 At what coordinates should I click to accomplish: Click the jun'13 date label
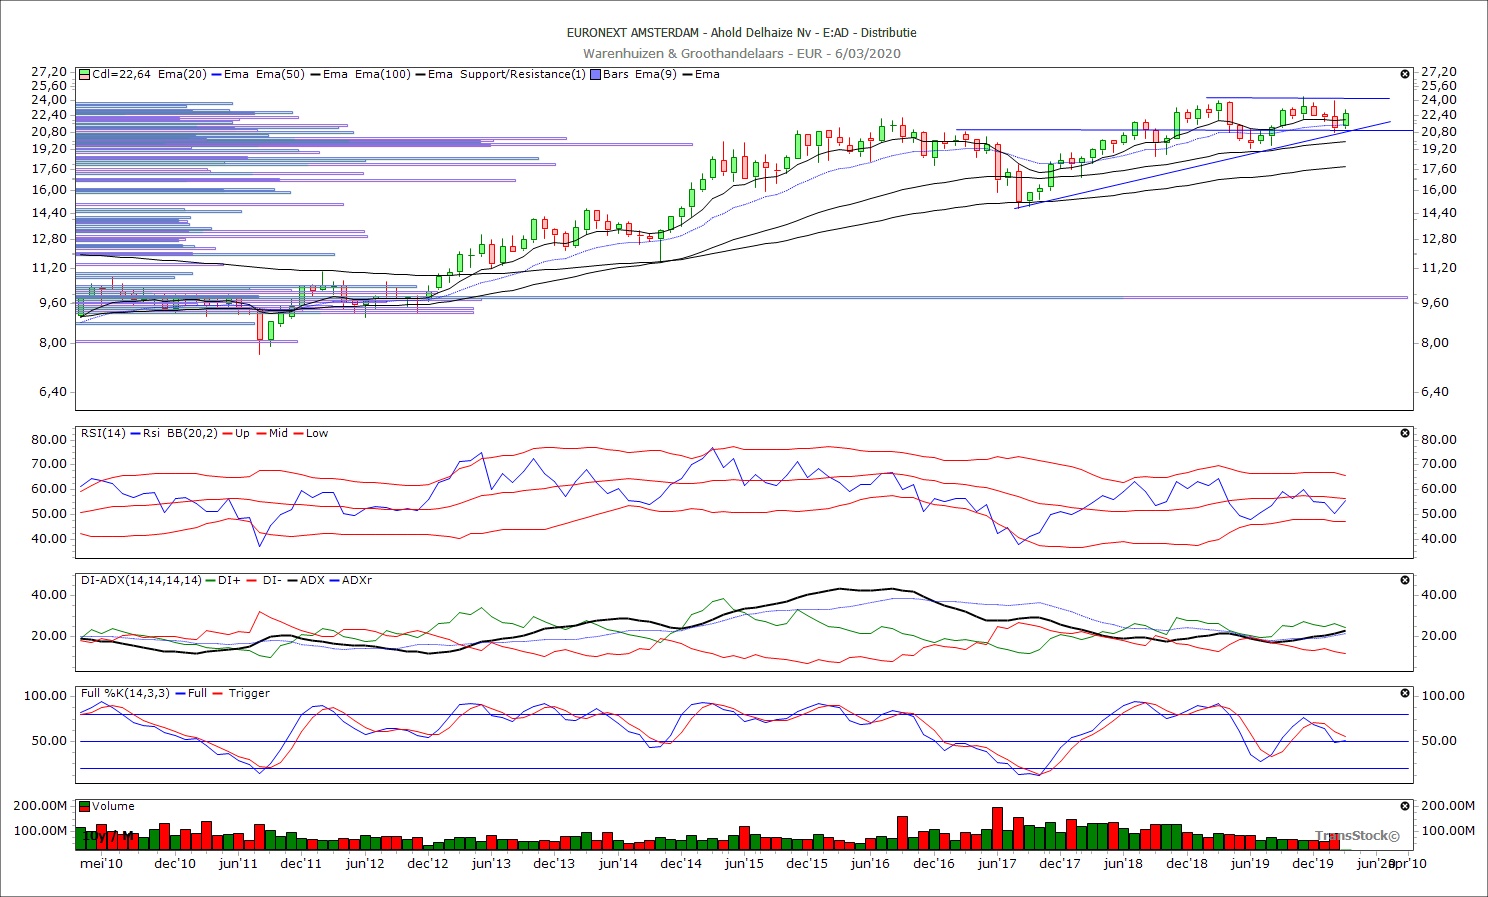(491, 864)
